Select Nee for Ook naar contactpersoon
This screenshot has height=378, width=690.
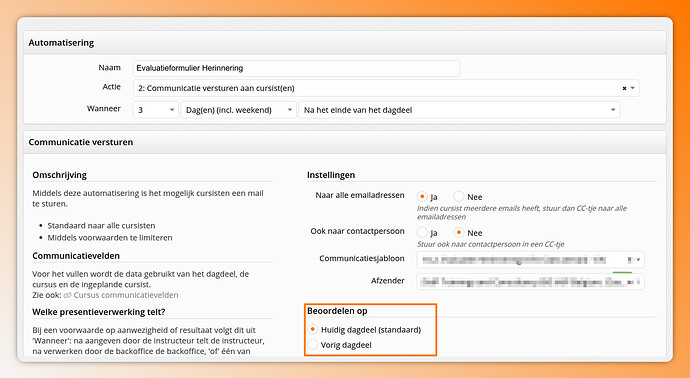pos(459,232)
